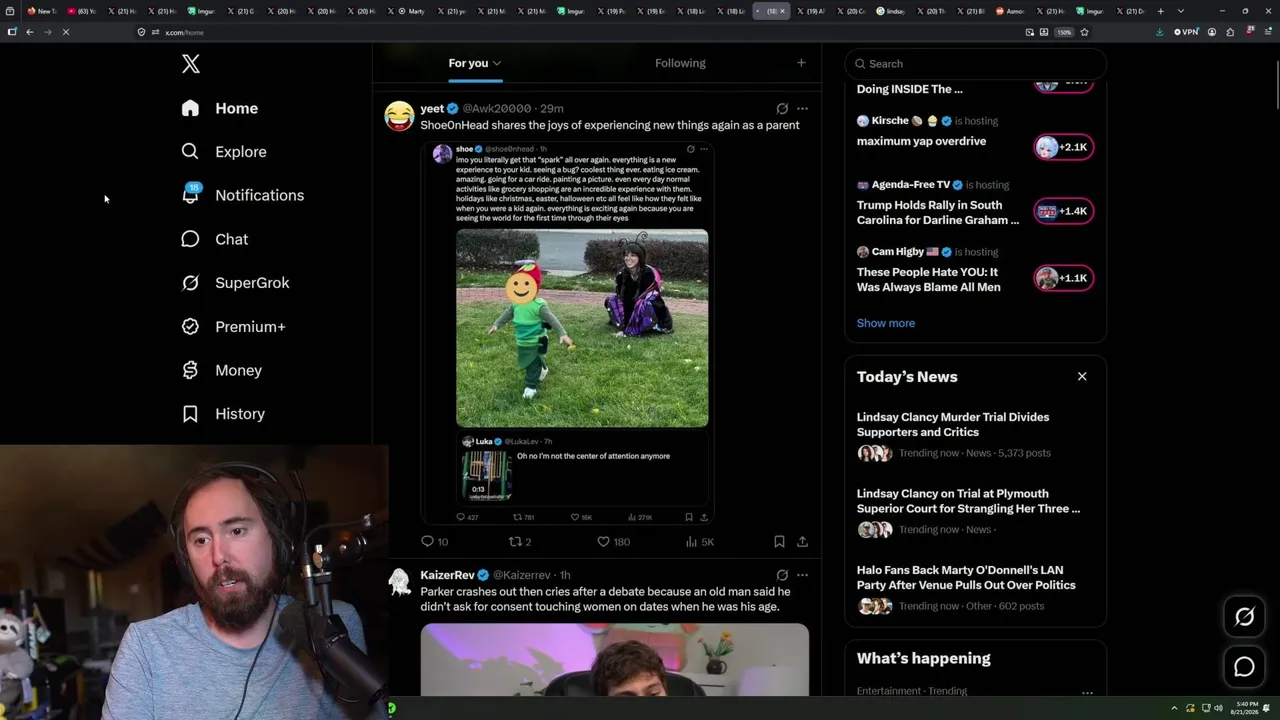
Task: Click the X logo in the sidebar
Action: 191,64
